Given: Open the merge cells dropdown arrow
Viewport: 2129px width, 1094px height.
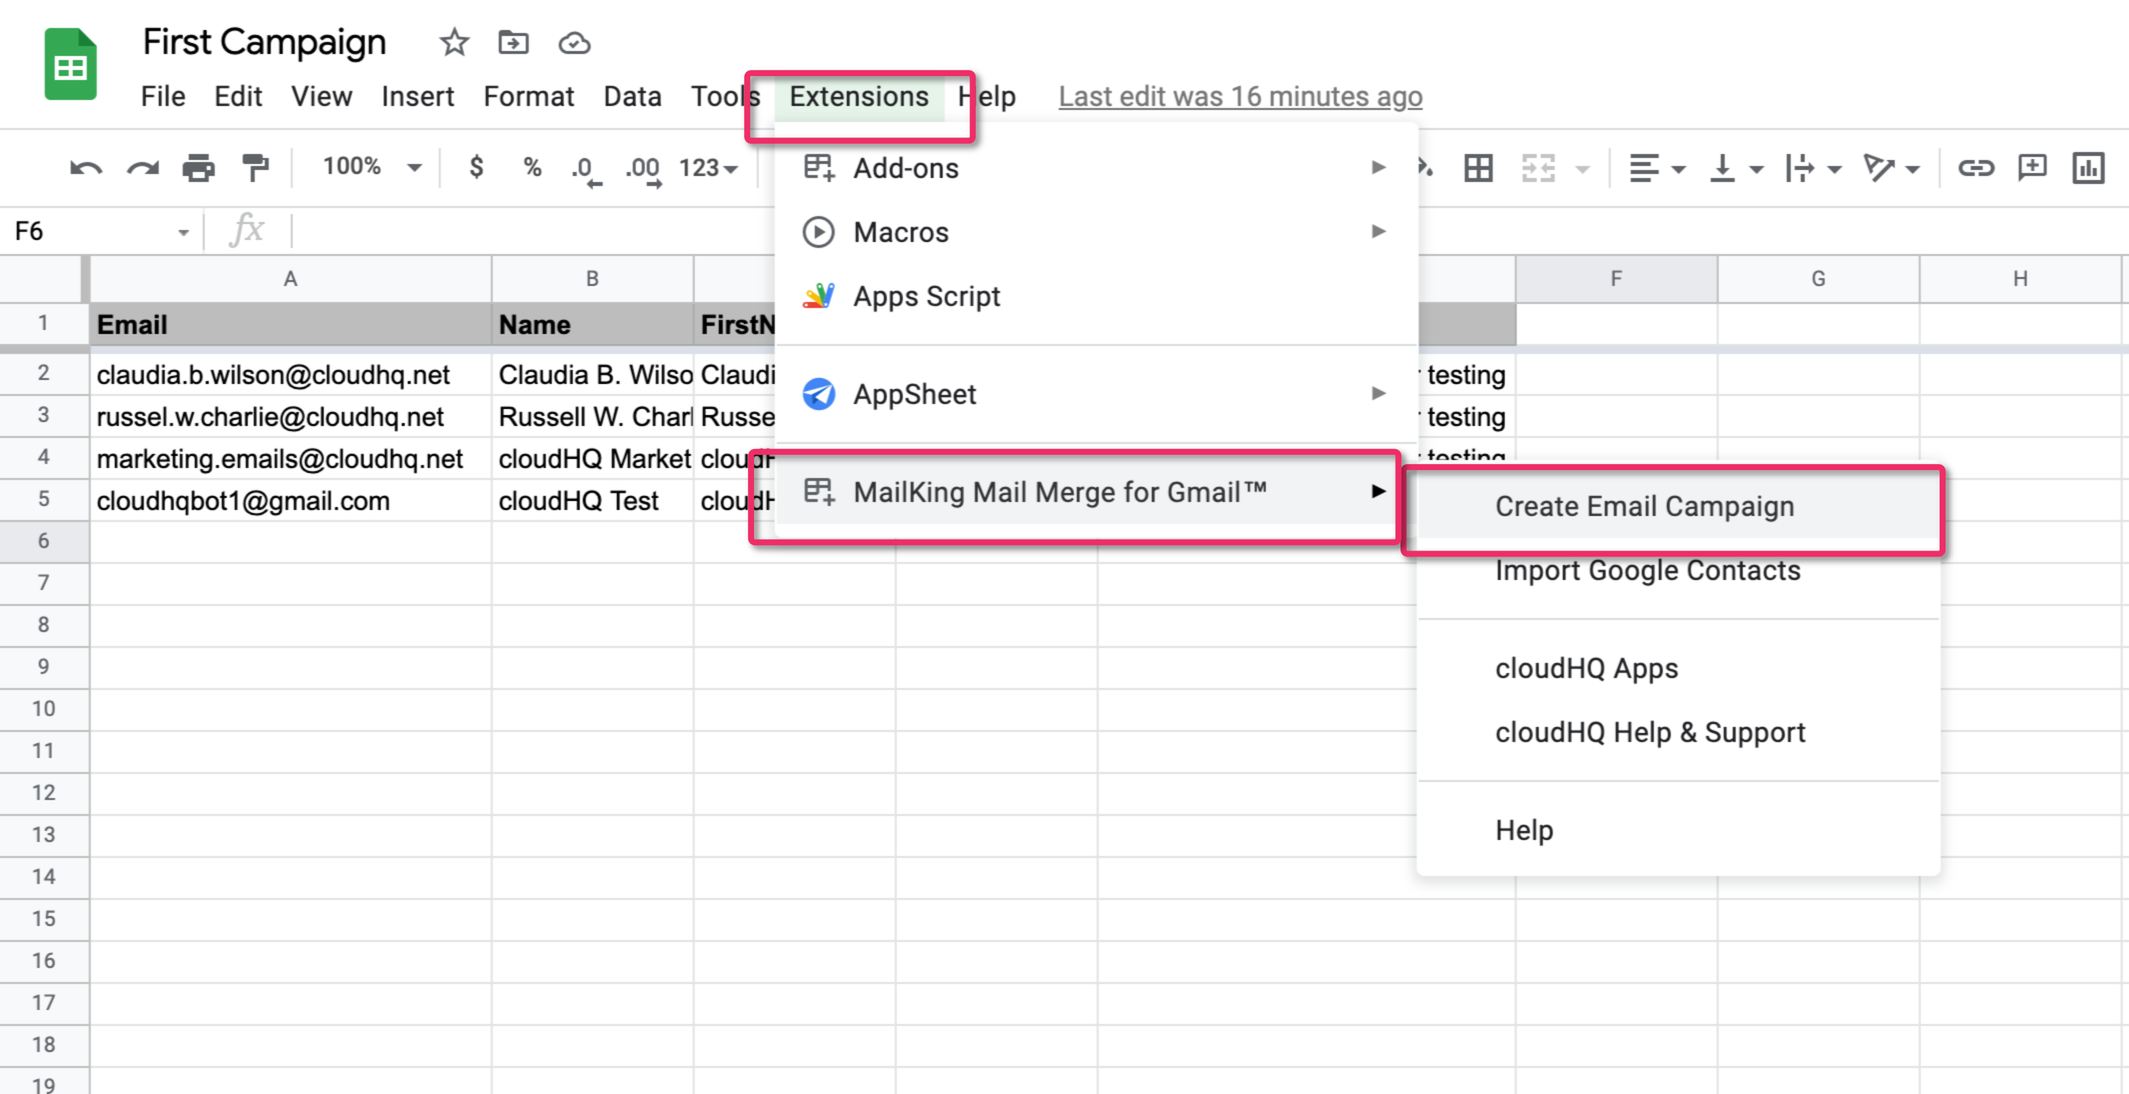Looking at the screenshot, I should point(1582,170).
